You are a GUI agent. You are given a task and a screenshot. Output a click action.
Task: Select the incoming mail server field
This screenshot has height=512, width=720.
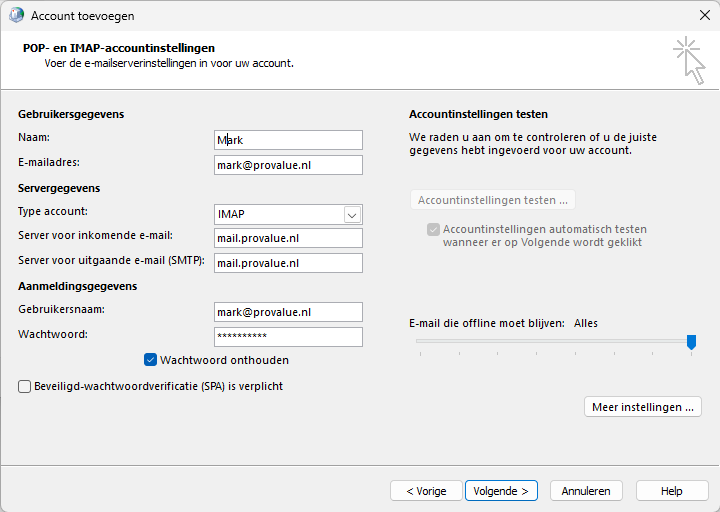click(288, 238)
